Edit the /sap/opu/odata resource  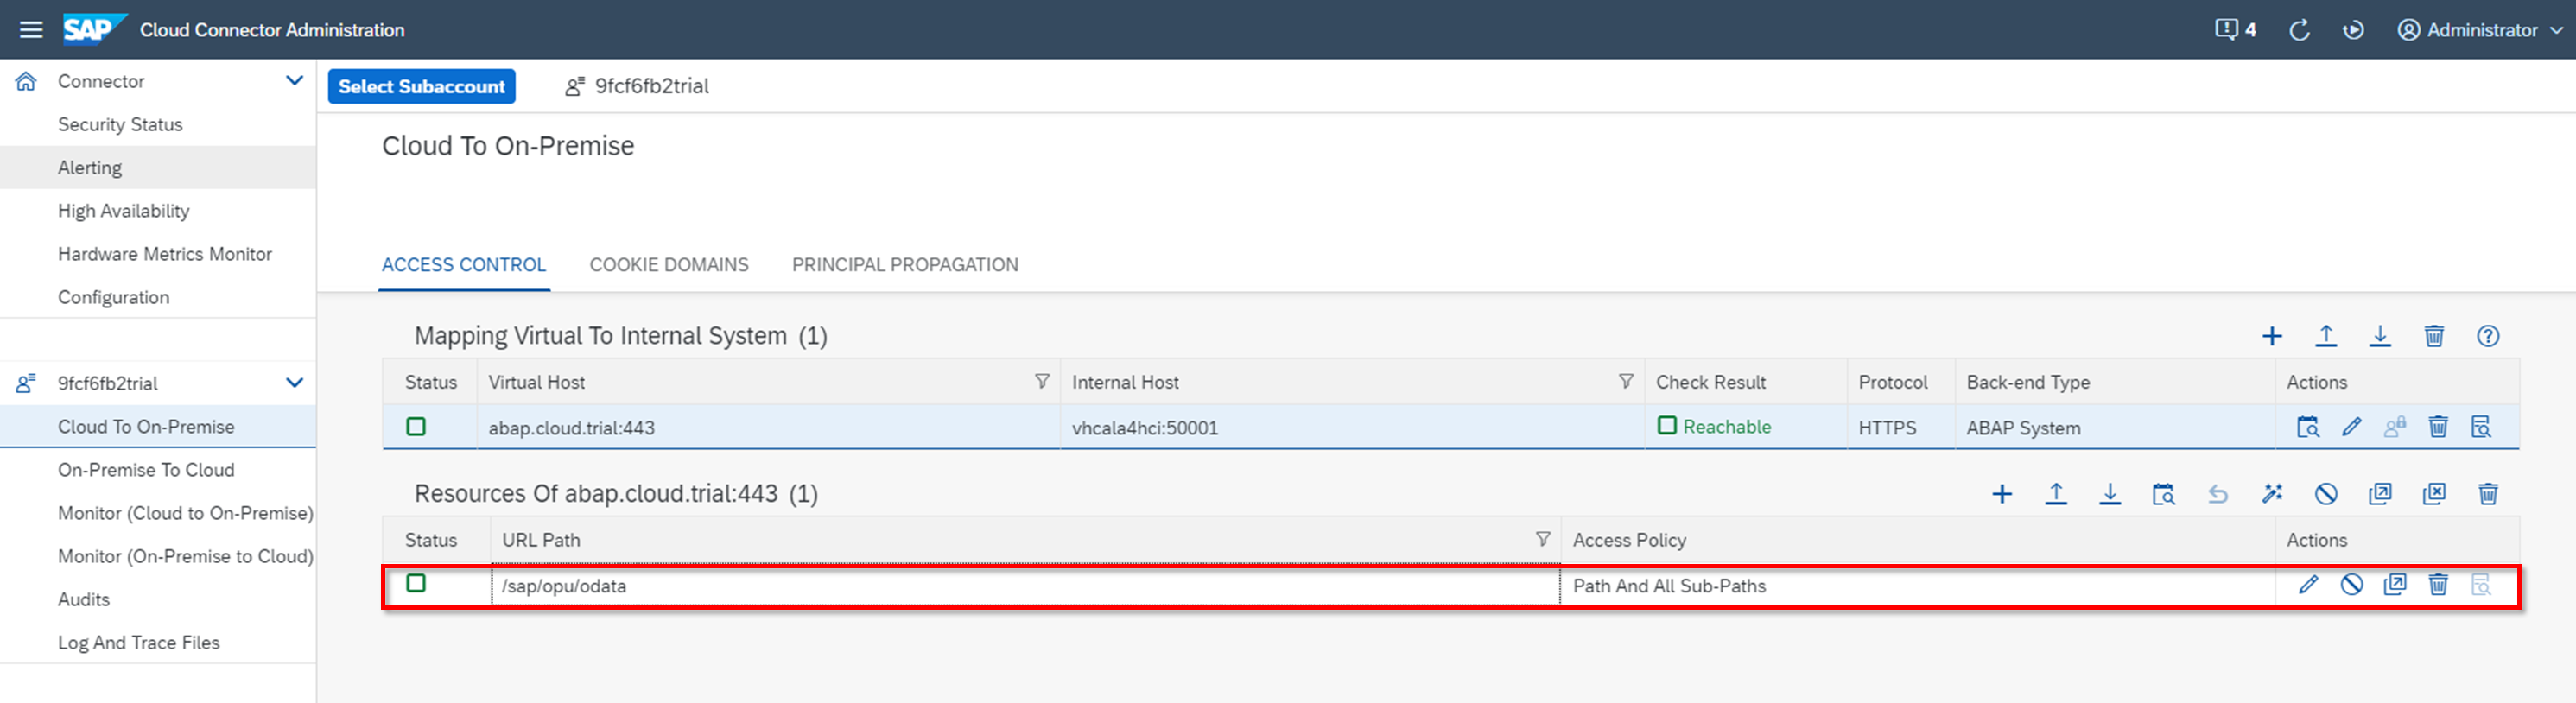(x=2308, y=585)
